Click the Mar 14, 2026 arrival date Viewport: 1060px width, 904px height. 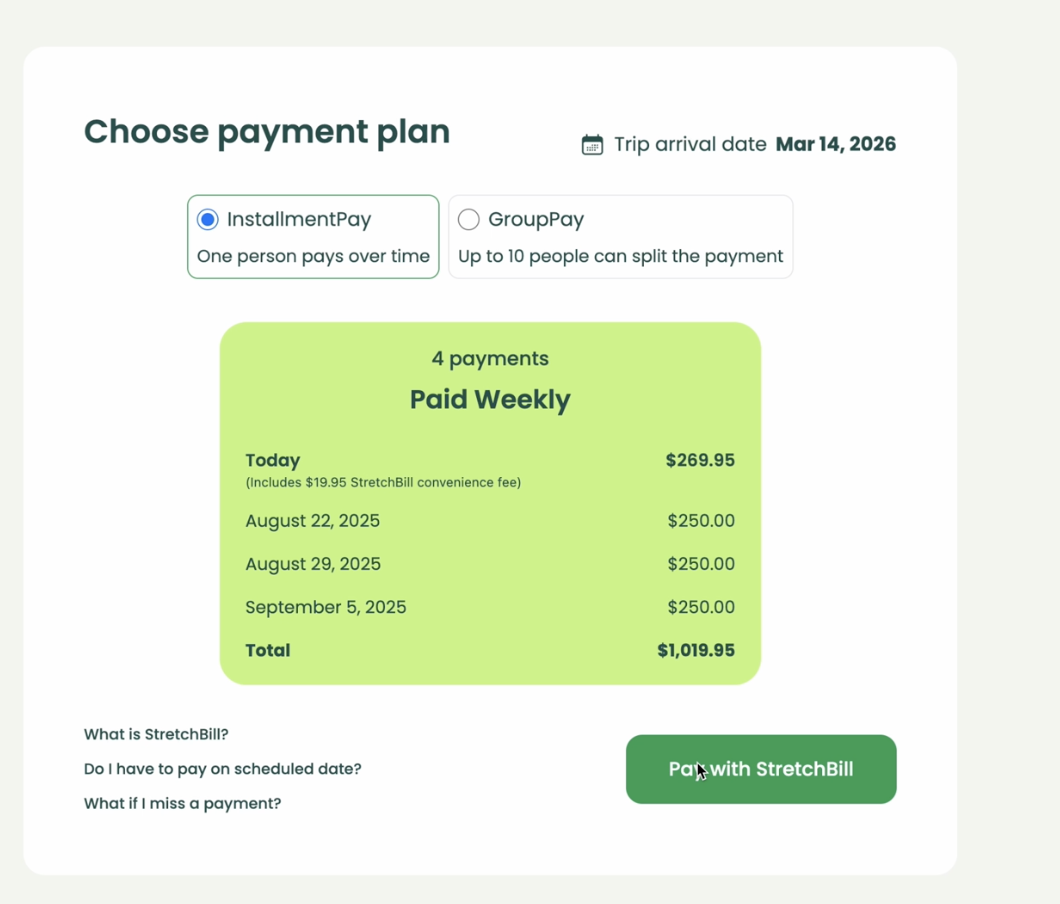[x=835, y=144]
